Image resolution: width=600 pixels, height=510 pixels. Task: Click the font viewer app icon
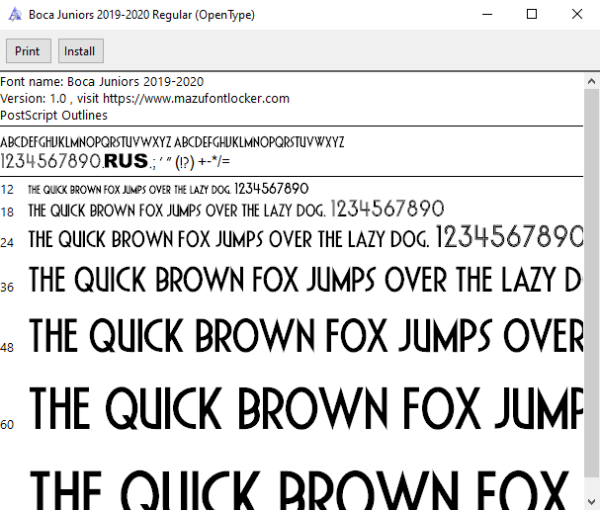[15, 15]
